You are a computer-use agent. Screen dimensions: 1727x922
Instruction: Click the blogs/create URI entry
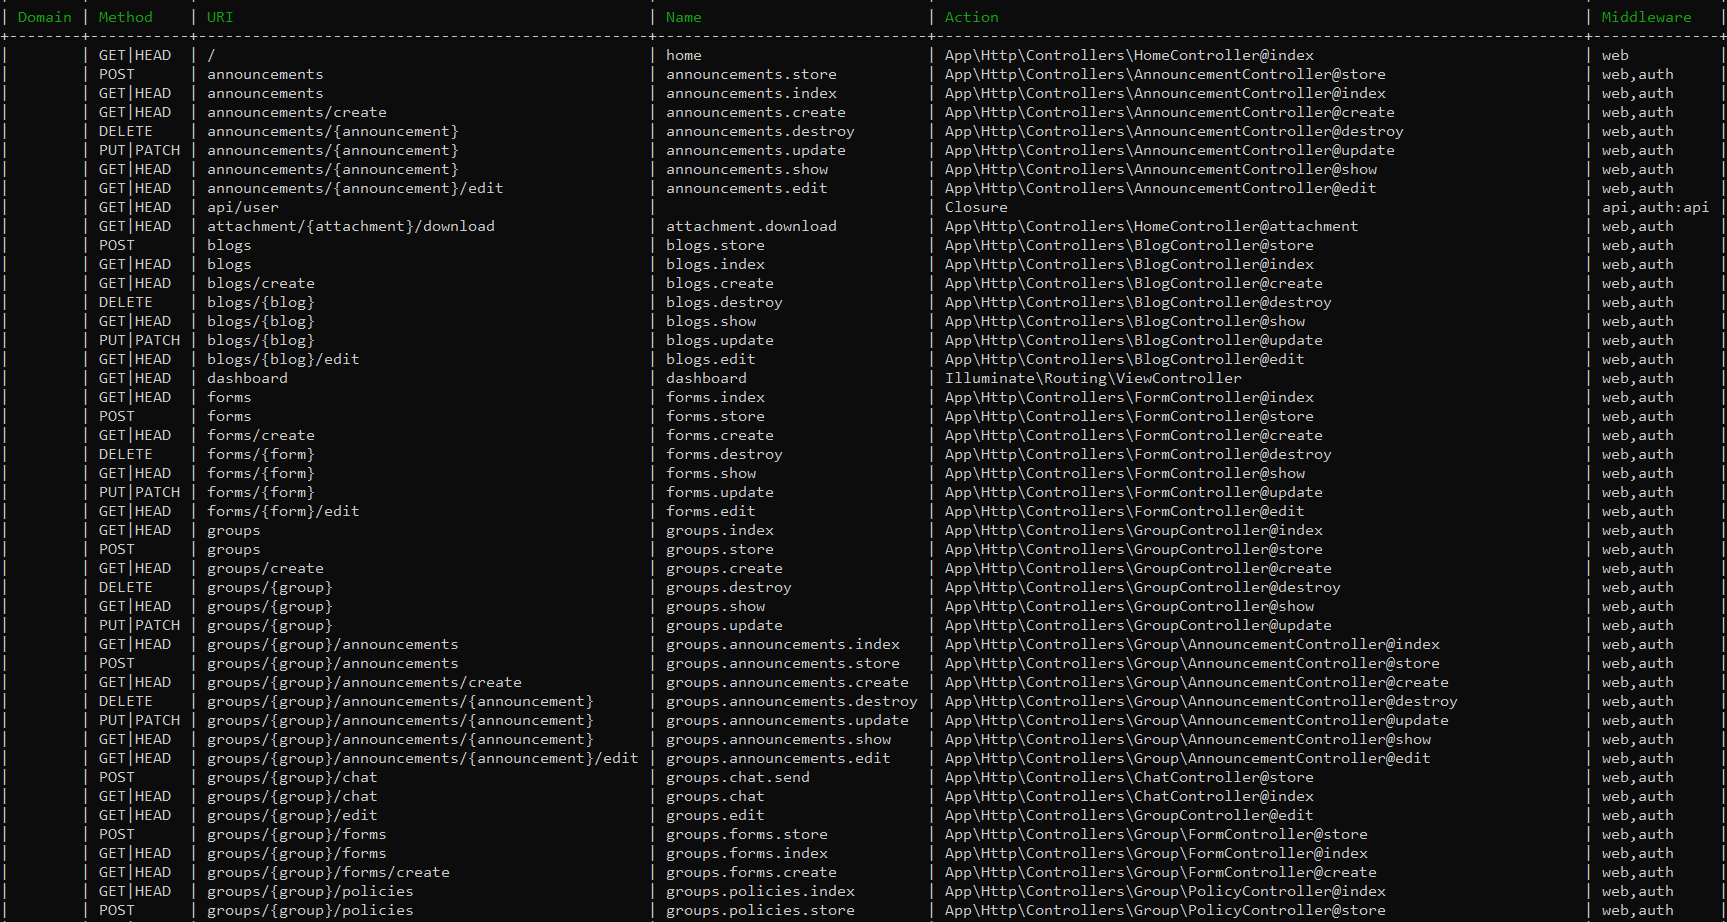(260, 283)
